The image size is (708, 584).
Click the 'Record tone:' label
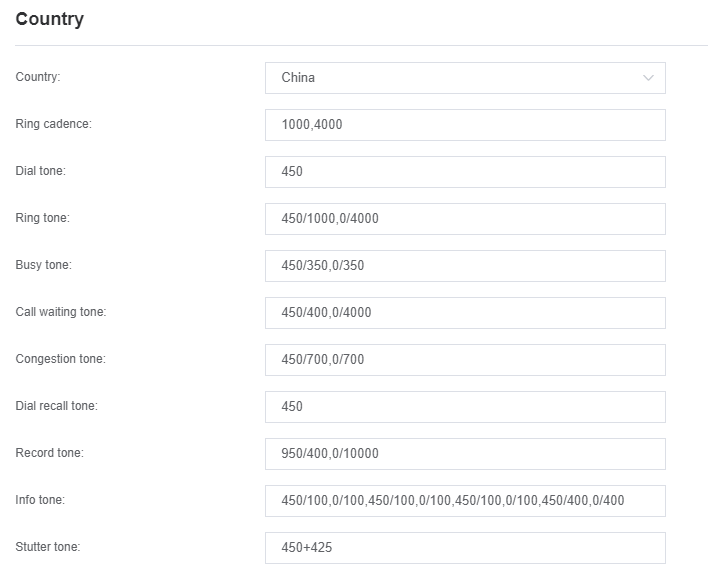[50, 453]
